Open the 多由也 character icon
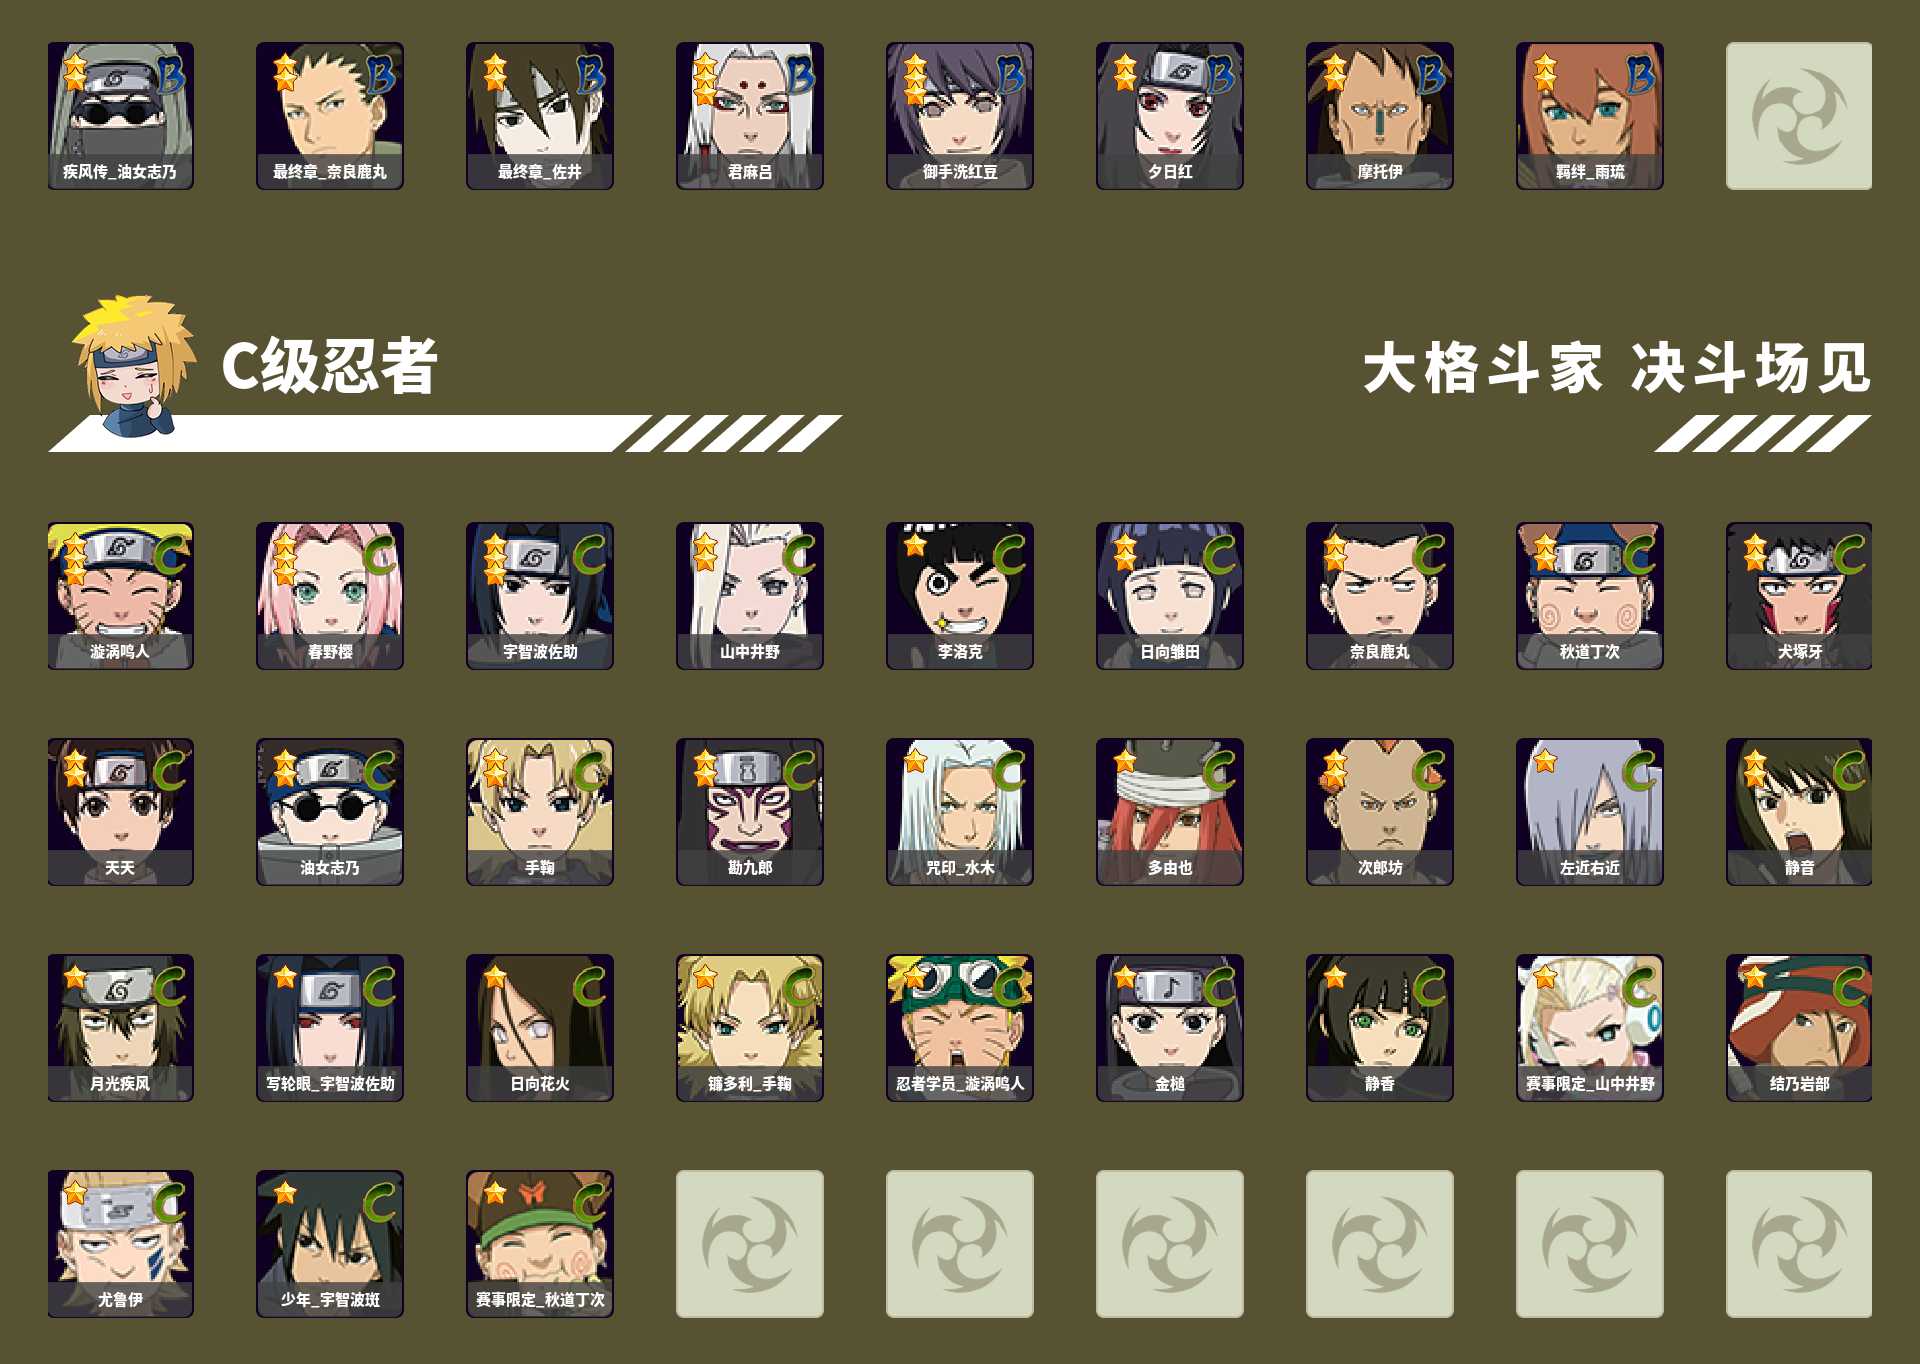 coord(1170,812)
